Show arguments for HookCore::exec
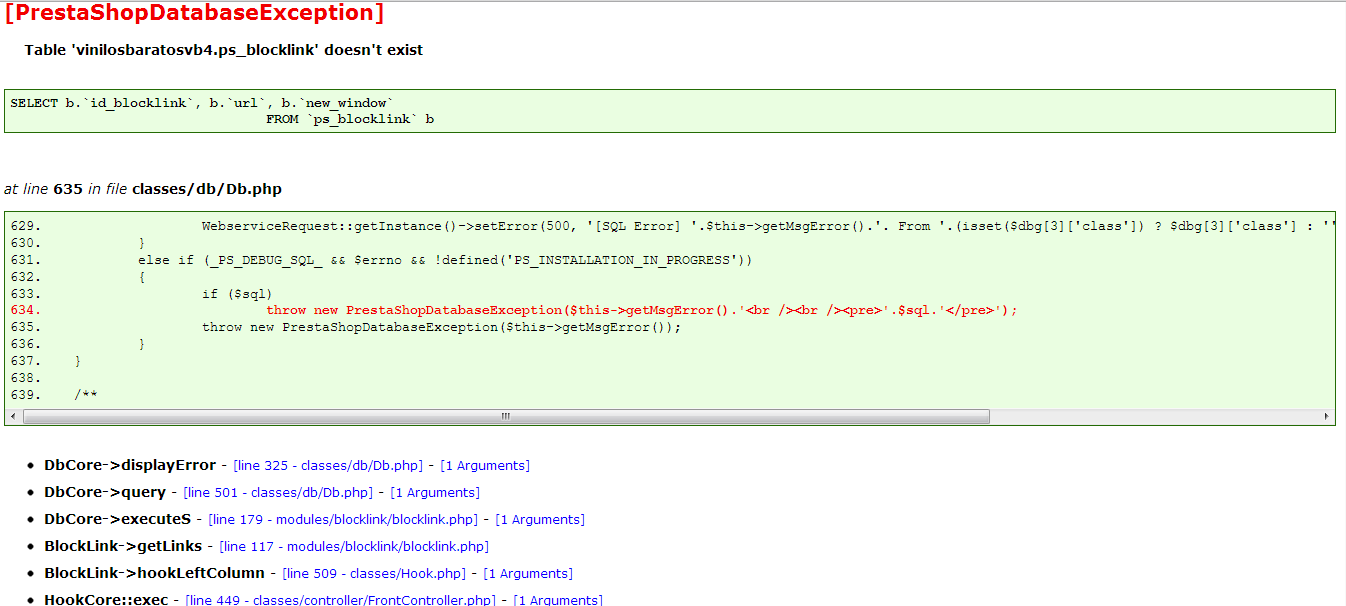 coord(558,600)
